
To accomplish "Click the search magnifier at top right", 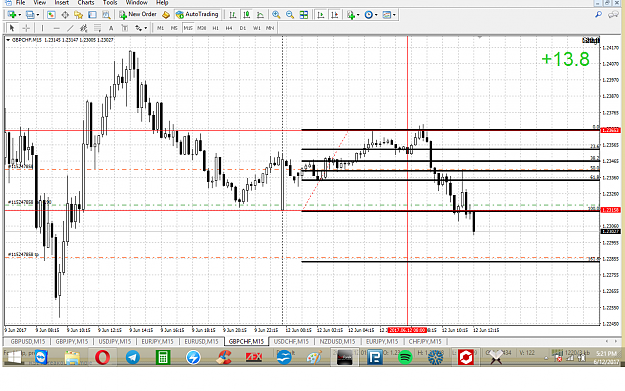I will pyautogui.click(x=598, y=15).
